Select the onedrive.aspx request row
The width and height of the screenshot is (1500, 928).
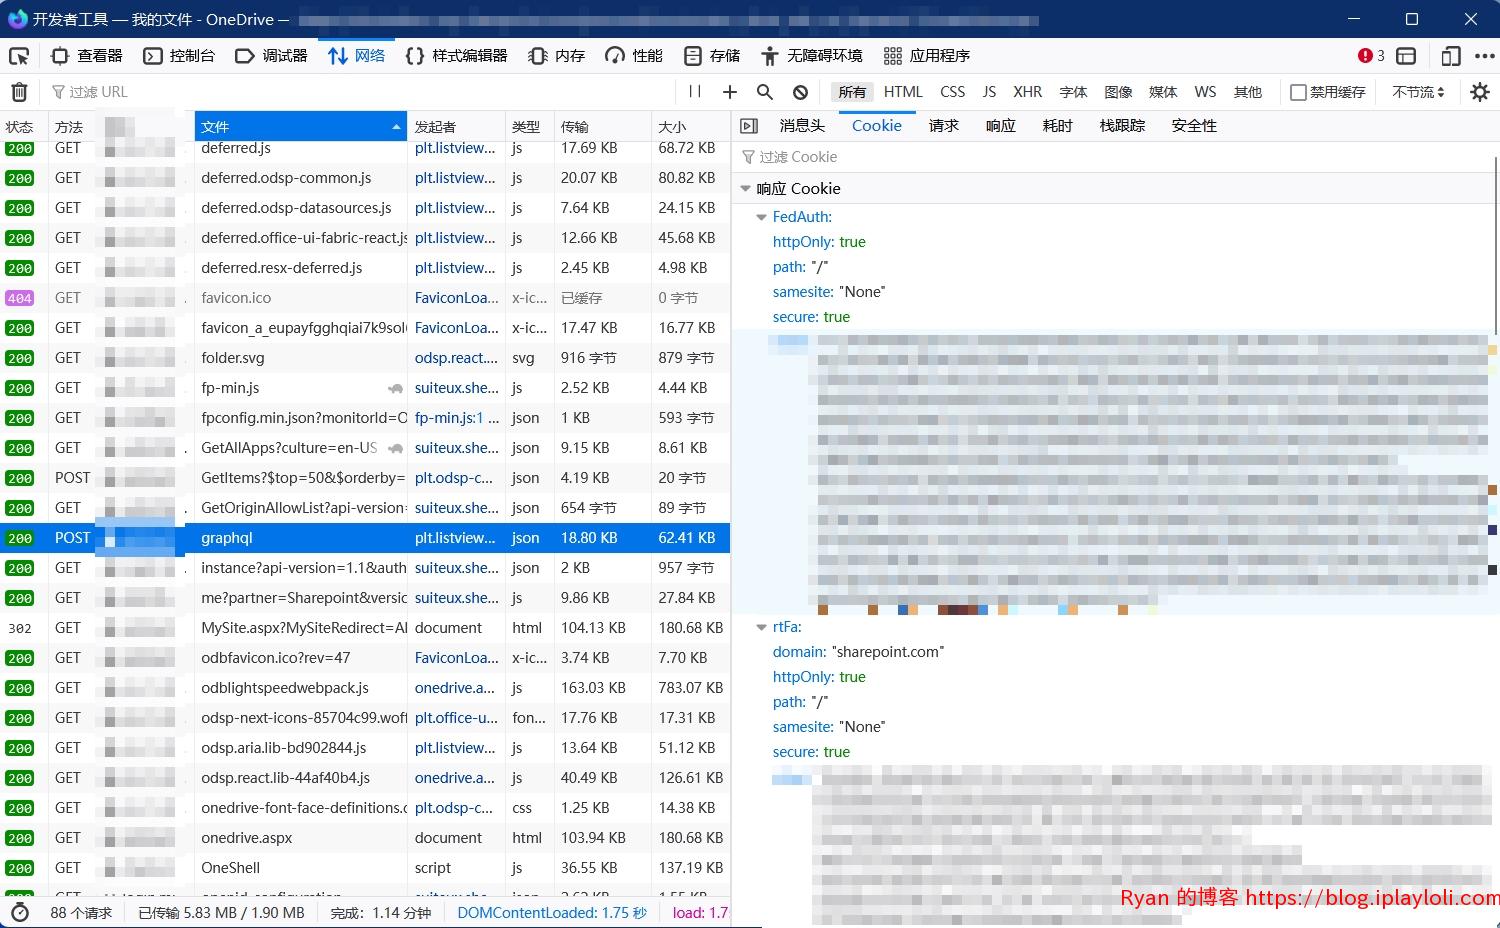[365, 838]
